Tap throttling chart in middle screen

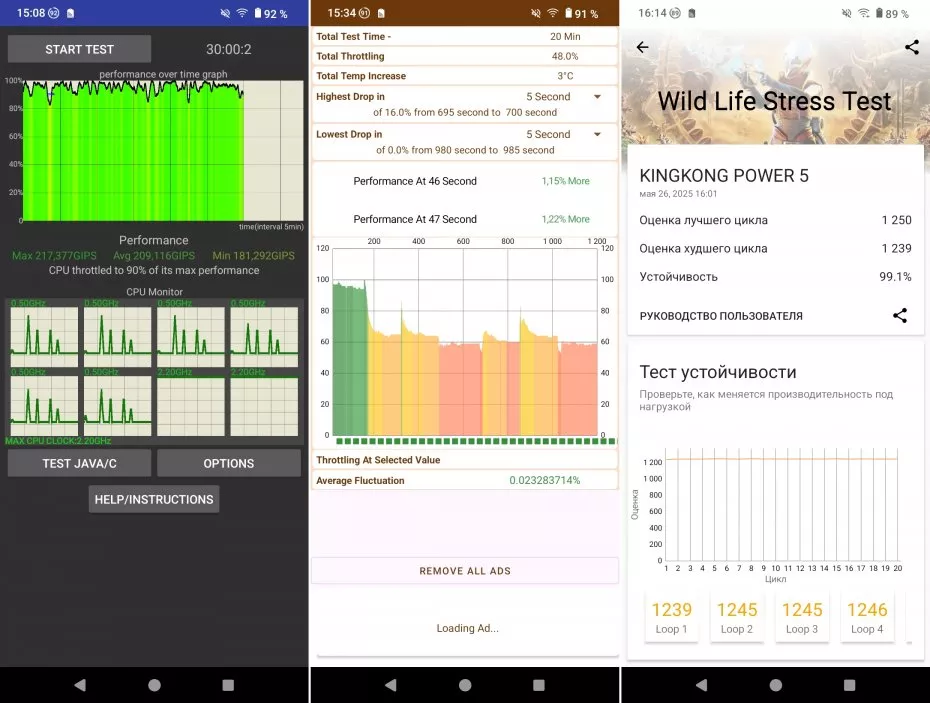coord(464,341)
